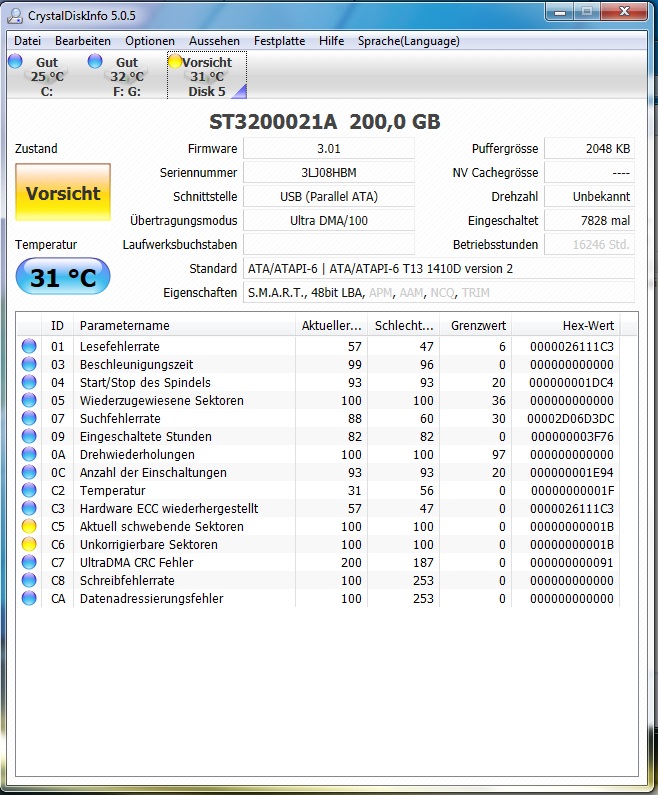
Task: Open the Aussehen menu
Action: 214,41
